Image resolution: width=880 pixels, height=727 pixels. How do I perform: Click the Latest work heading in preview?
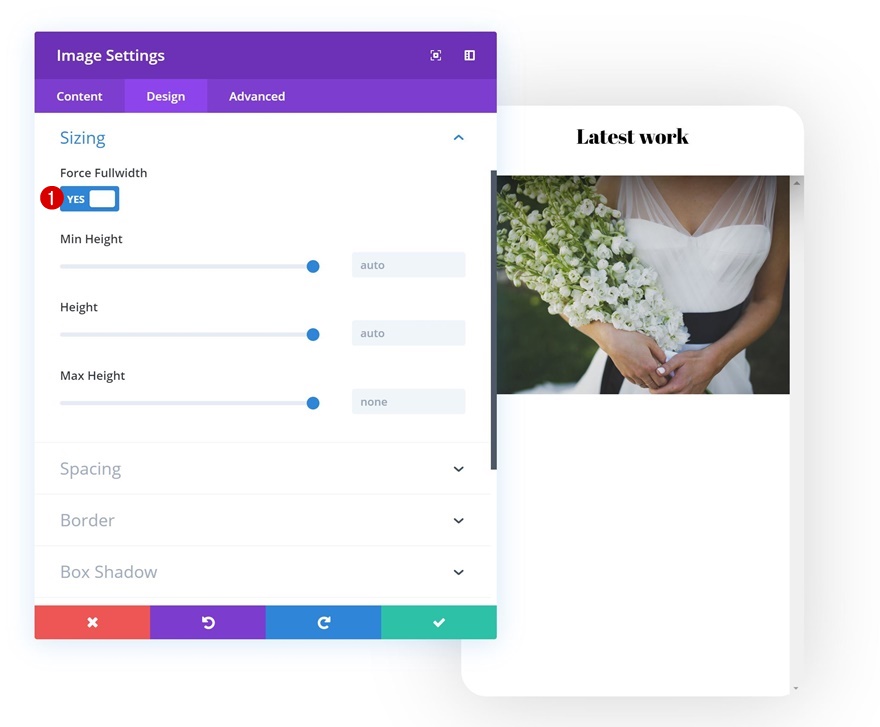pos(632,136)
